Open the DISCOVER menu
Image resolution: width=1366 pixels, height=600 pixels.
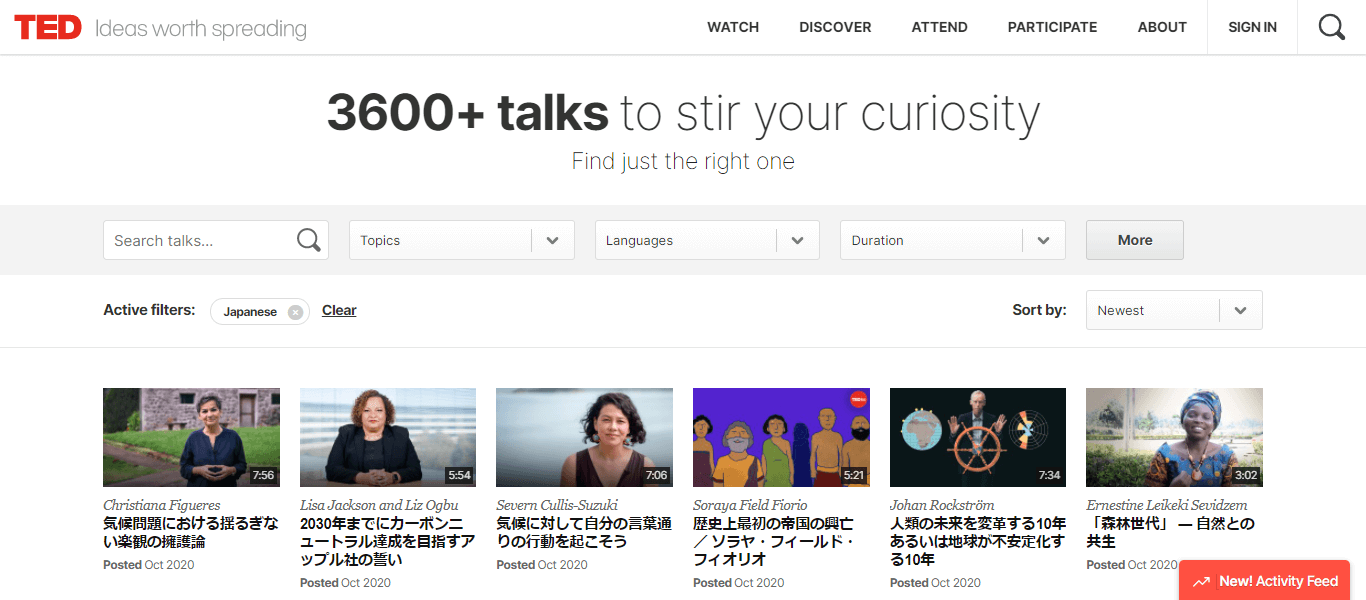(x=835, y=27)
